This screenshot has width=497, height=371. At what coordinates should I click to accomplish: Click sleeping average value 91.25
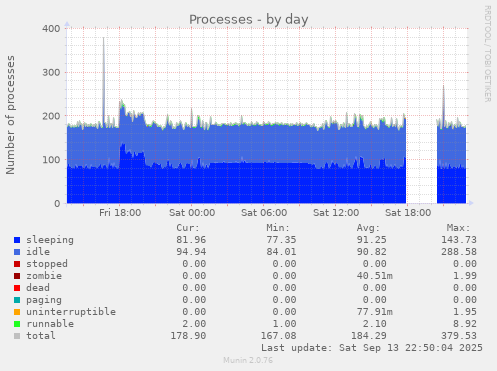click(x=372, y=240)
